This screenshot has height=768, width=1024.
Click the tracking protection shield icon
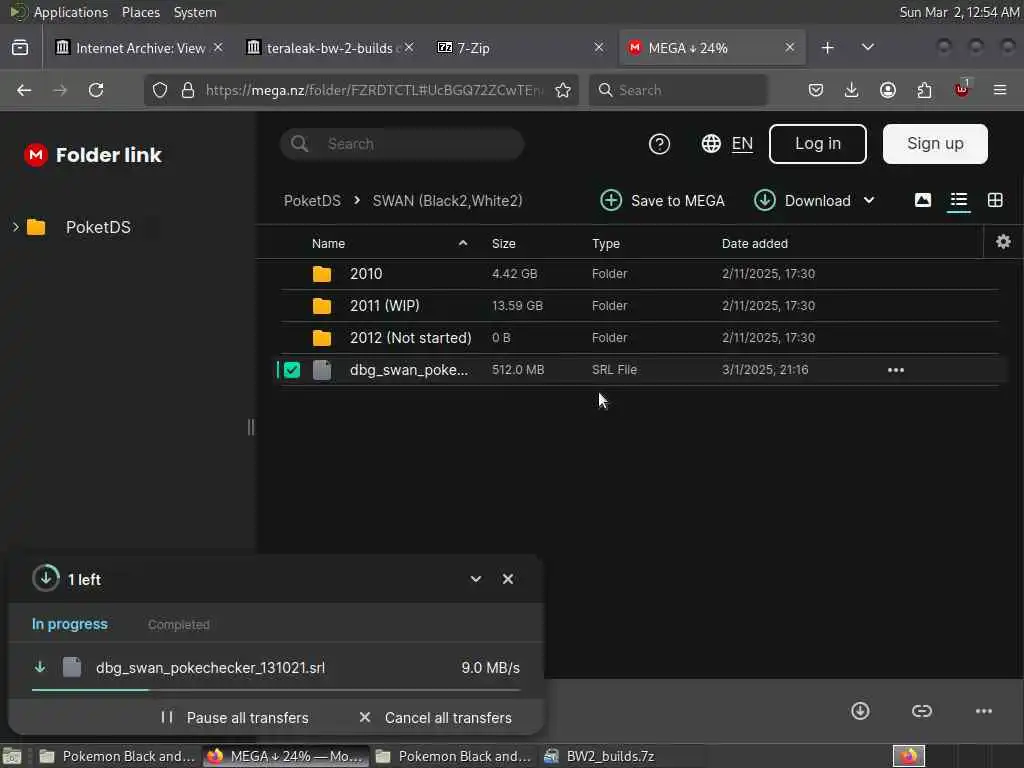(160, 90)
